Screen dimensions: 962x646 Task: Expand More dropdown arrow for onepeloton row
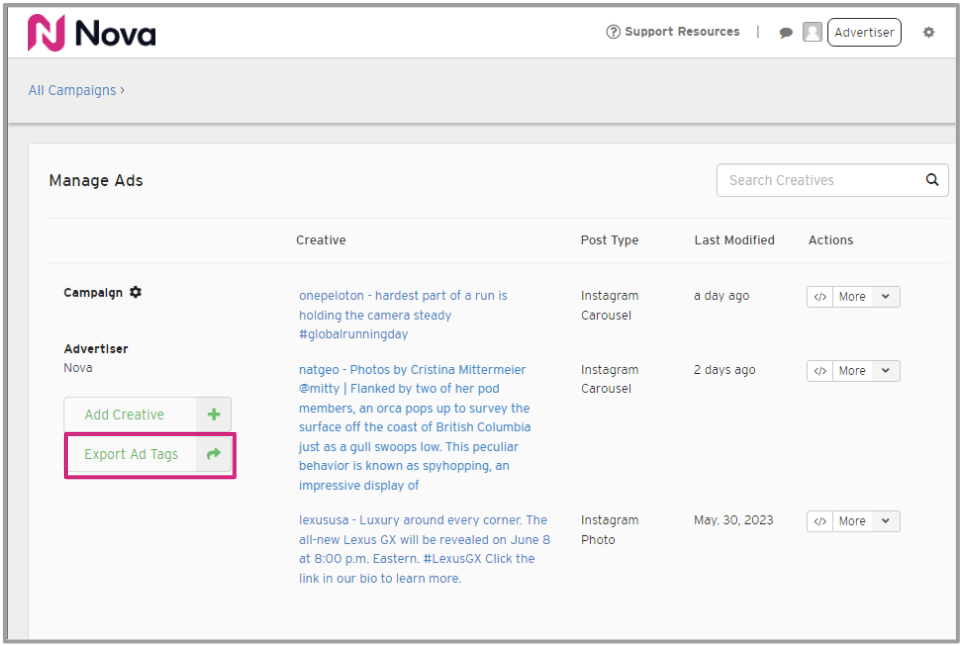(x=886, y=297)
